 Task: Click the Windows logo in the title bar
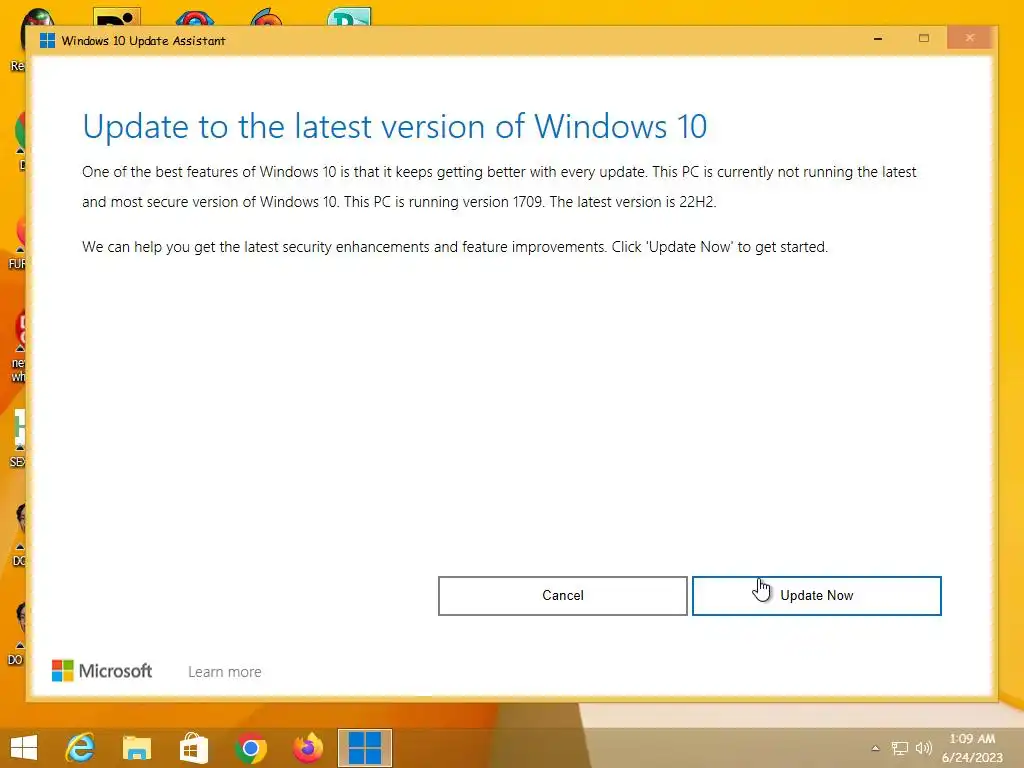click(47, 40)
